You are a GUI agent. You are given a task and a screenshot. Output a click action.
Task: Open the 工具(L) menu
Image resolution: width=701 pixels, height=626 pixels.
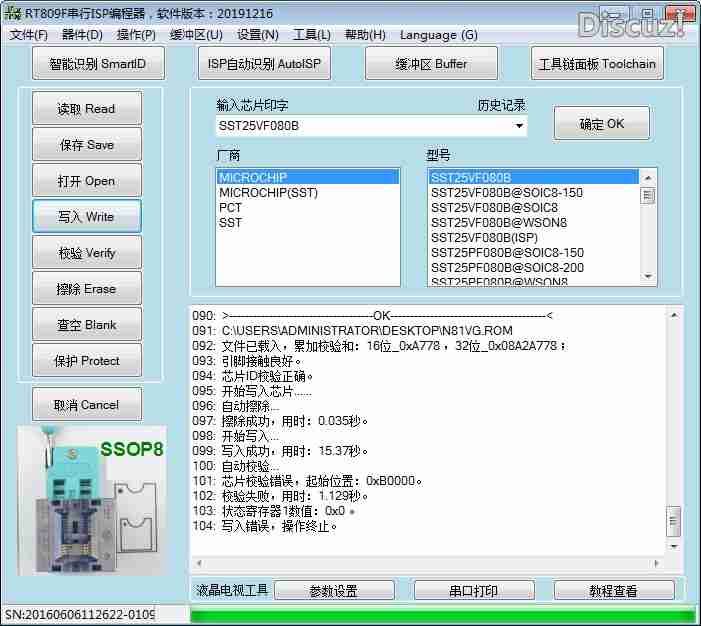click(312, 35)
